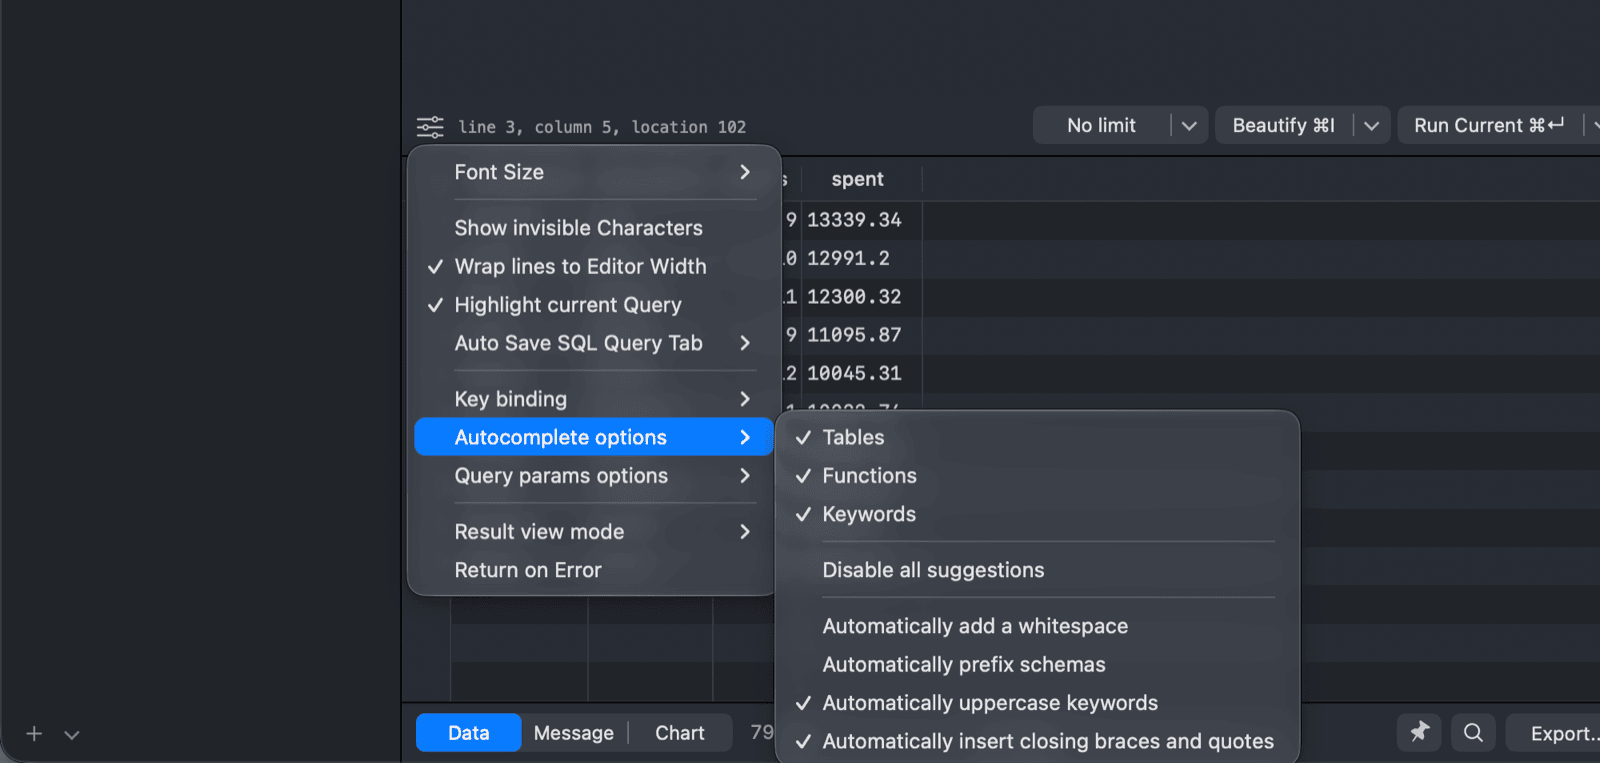
Task: Switch to the Message tab
Action: coord(574,733)
